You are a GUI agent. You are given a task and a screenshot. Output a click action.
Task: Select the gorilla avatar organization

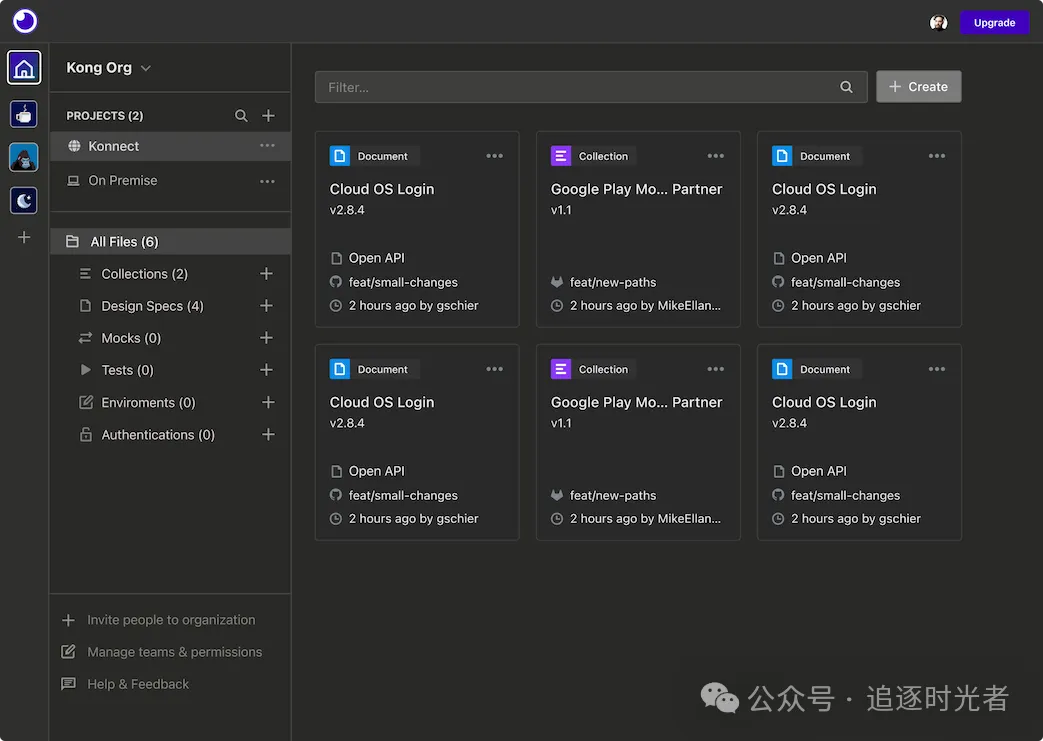[24, 157]
